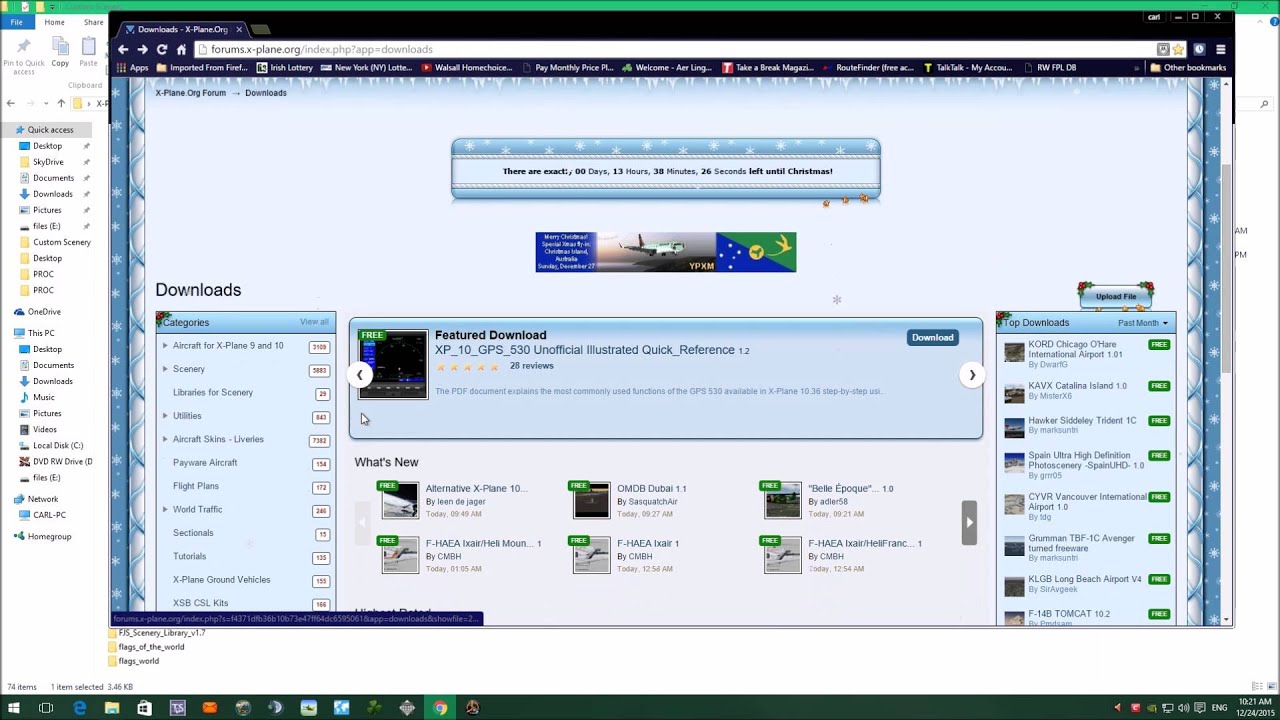Click View all categories link

click(314, 322)
